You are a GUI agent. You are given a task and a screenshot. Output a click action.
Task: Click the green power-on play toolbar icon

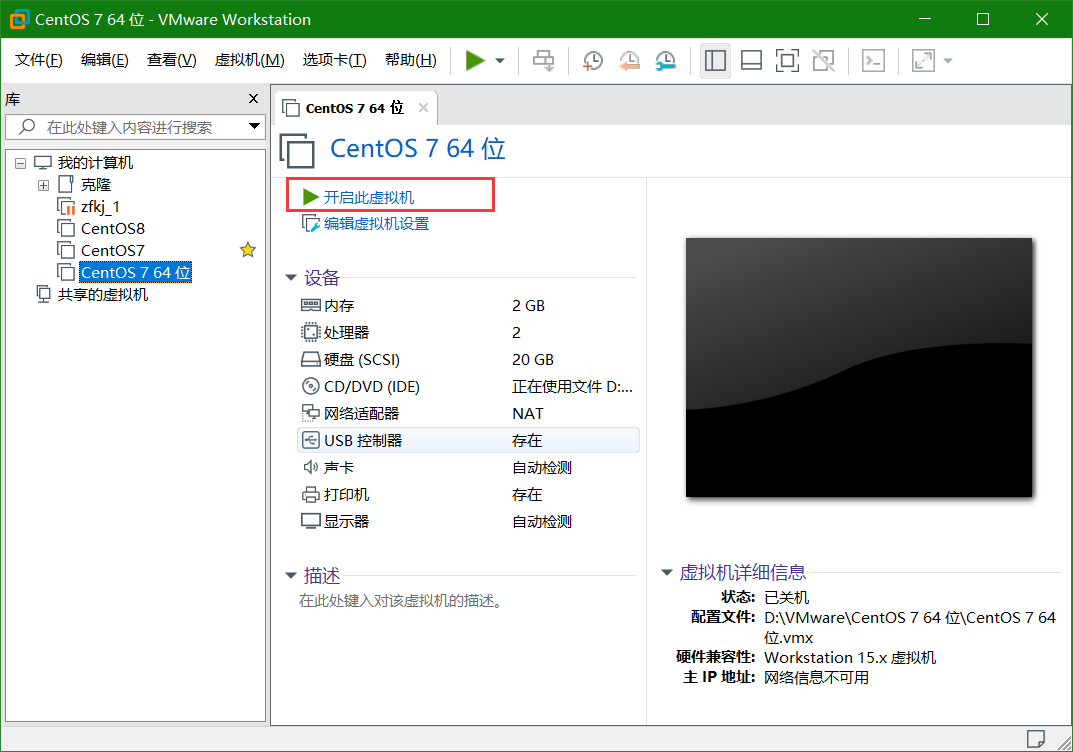475,60
